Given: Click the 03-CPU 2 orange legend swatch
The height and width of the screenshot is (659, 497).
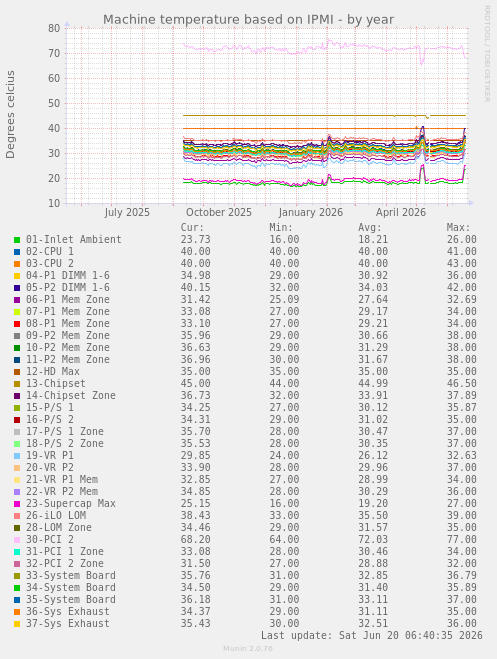Looking at the screenshot, I should tap(17, 264).
